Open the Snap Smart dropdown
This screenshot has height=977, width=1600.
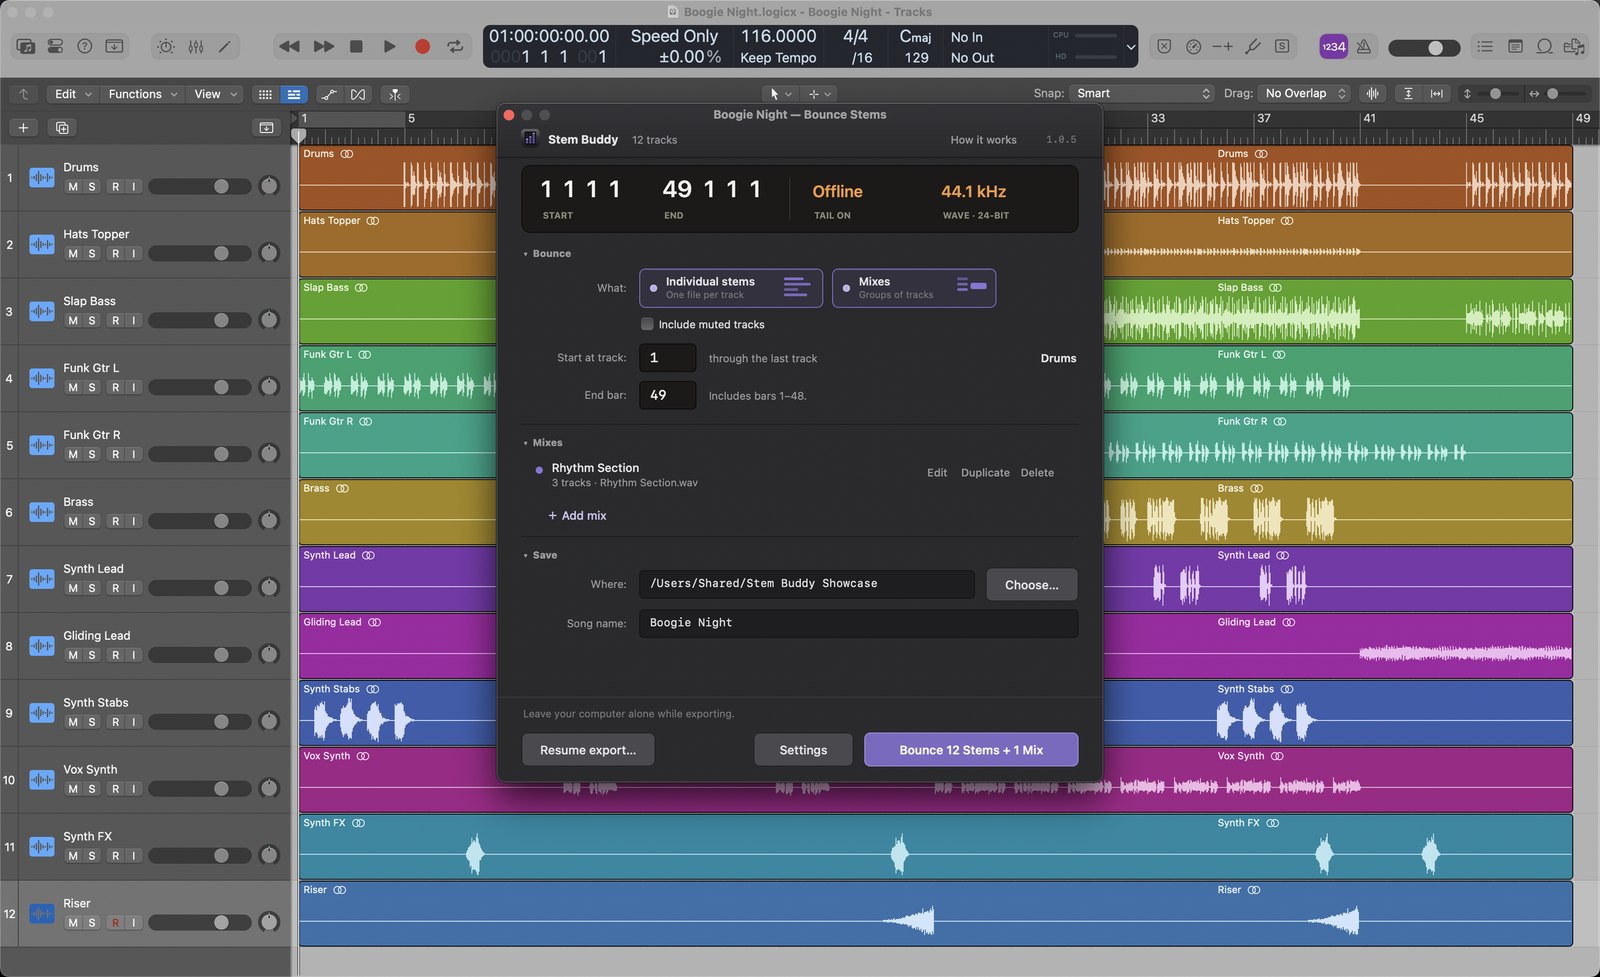pyautogui.click(x=1142, y=93)
